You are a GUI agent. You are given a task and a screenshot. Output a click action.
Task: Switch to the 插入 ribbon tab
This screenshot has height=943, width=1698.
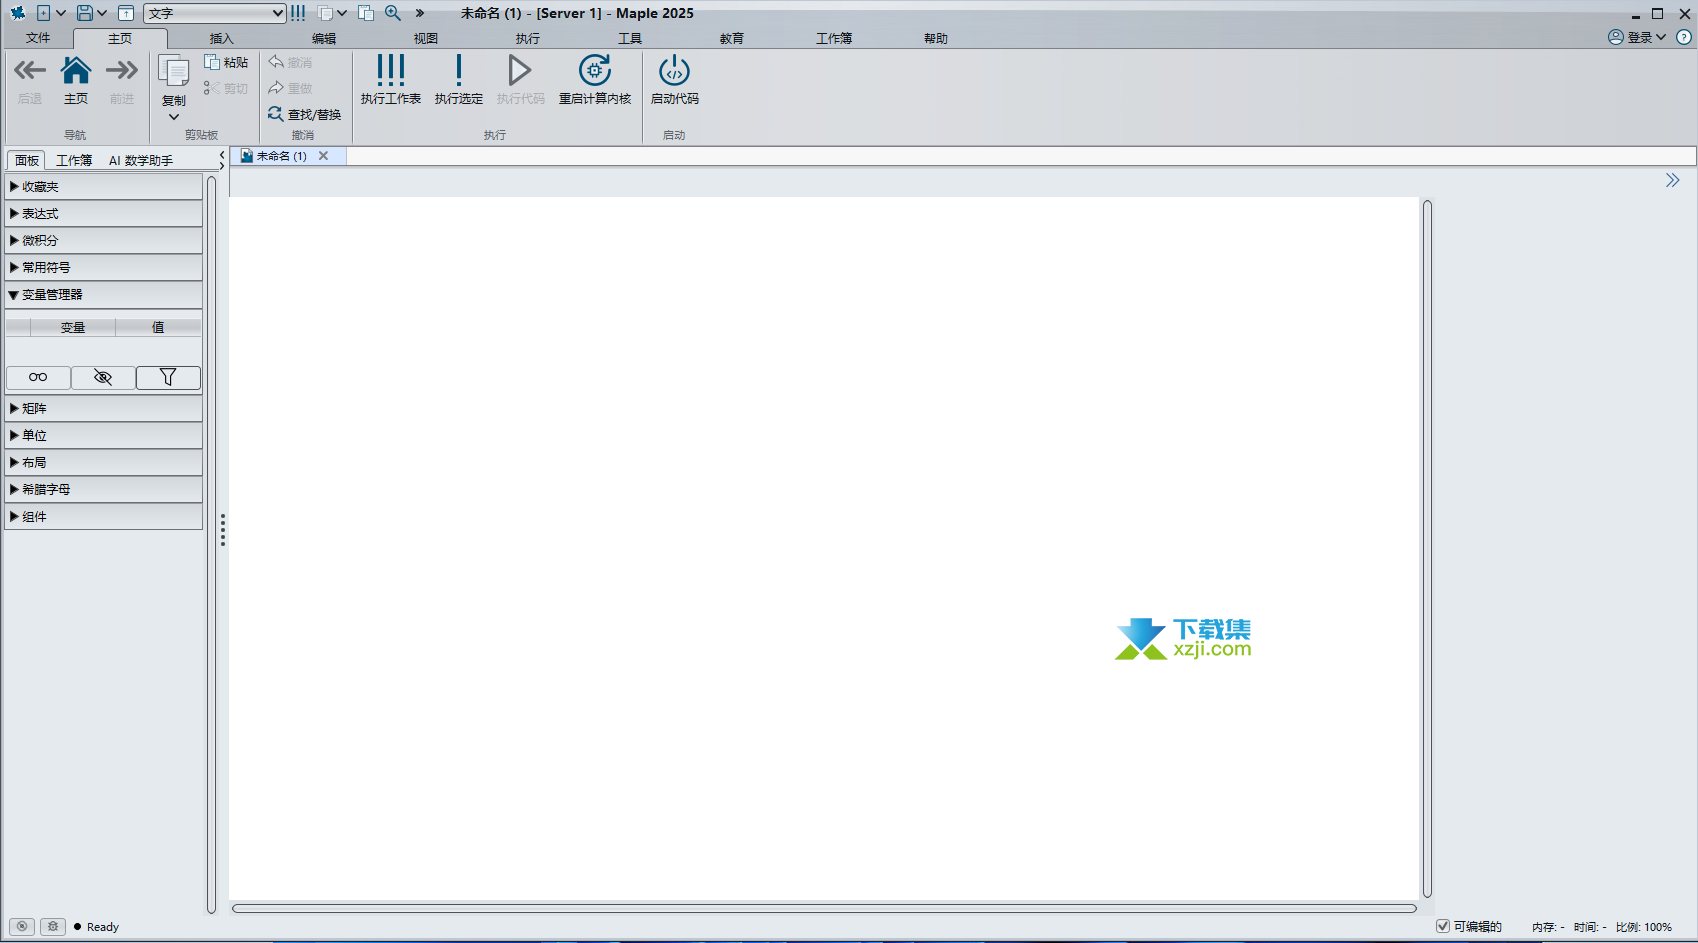(222, 38)
